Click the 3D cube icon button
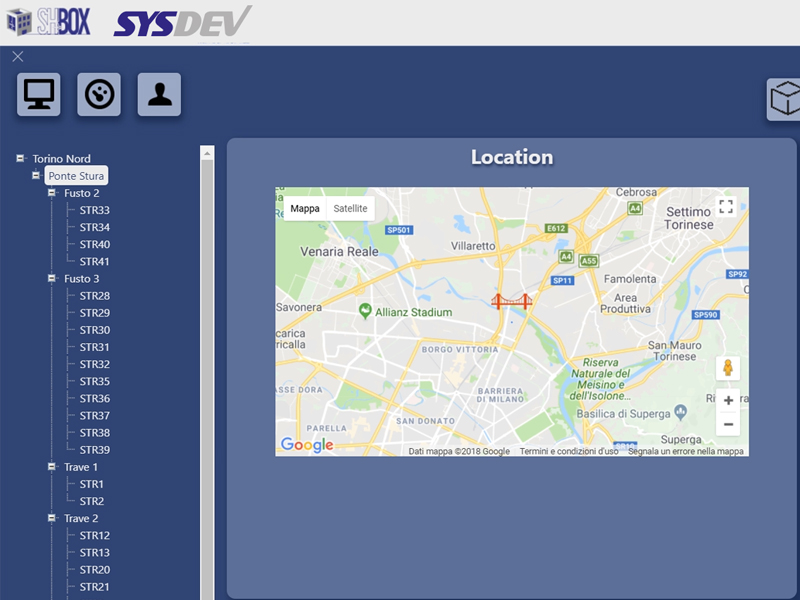The width and height of the screenshot is (800, 600). 784,99
